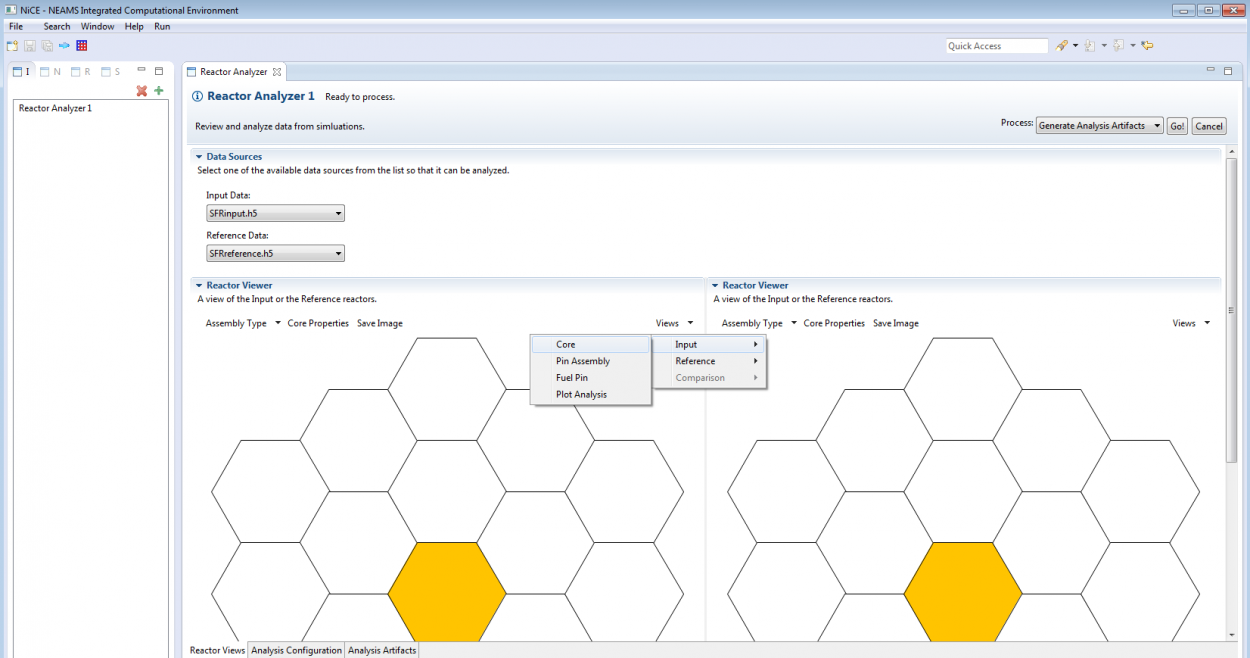Image resolution: width=1250 pixels, height=658 pixels.
Task: Click Save Image in right viewer
Action: tap(896, 323)
